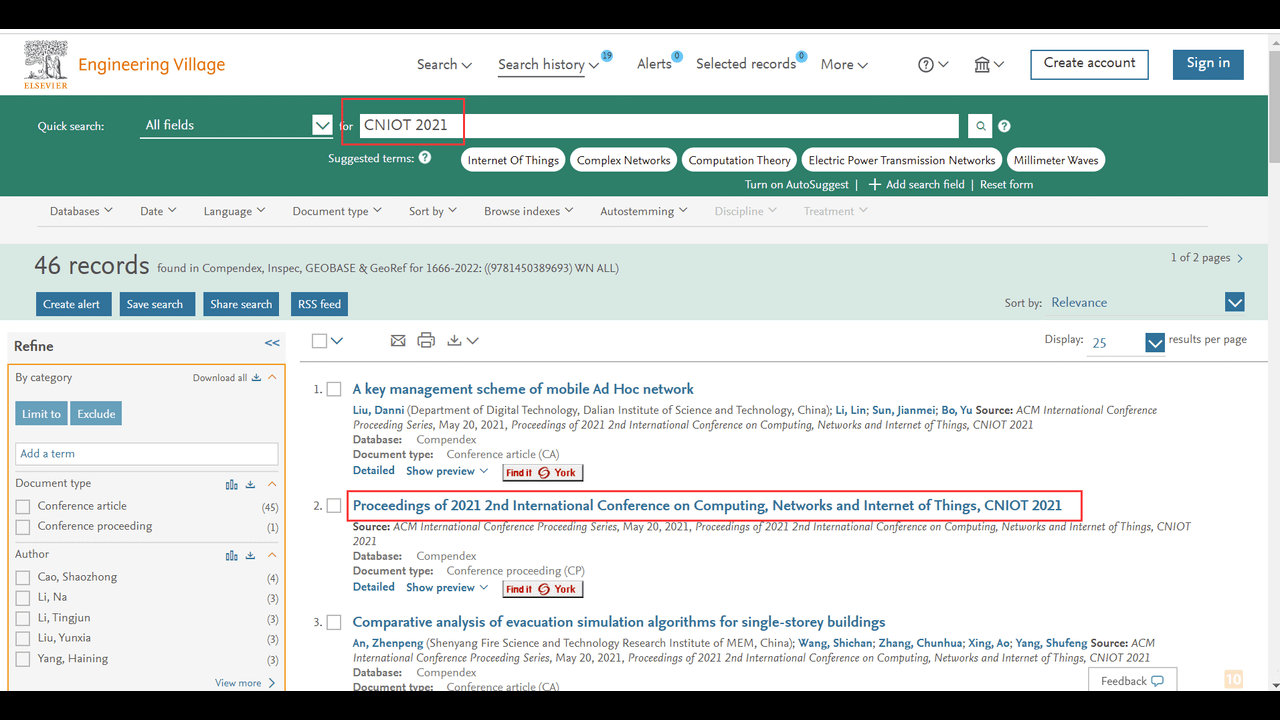Open the Databases filter dropdown
1280x720 pixels.
tap(81, 211)
